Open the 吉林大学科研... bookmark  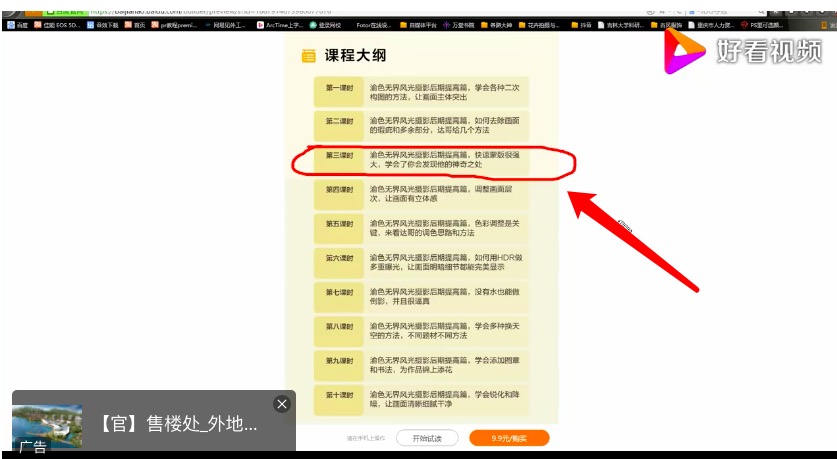(621, 25)
